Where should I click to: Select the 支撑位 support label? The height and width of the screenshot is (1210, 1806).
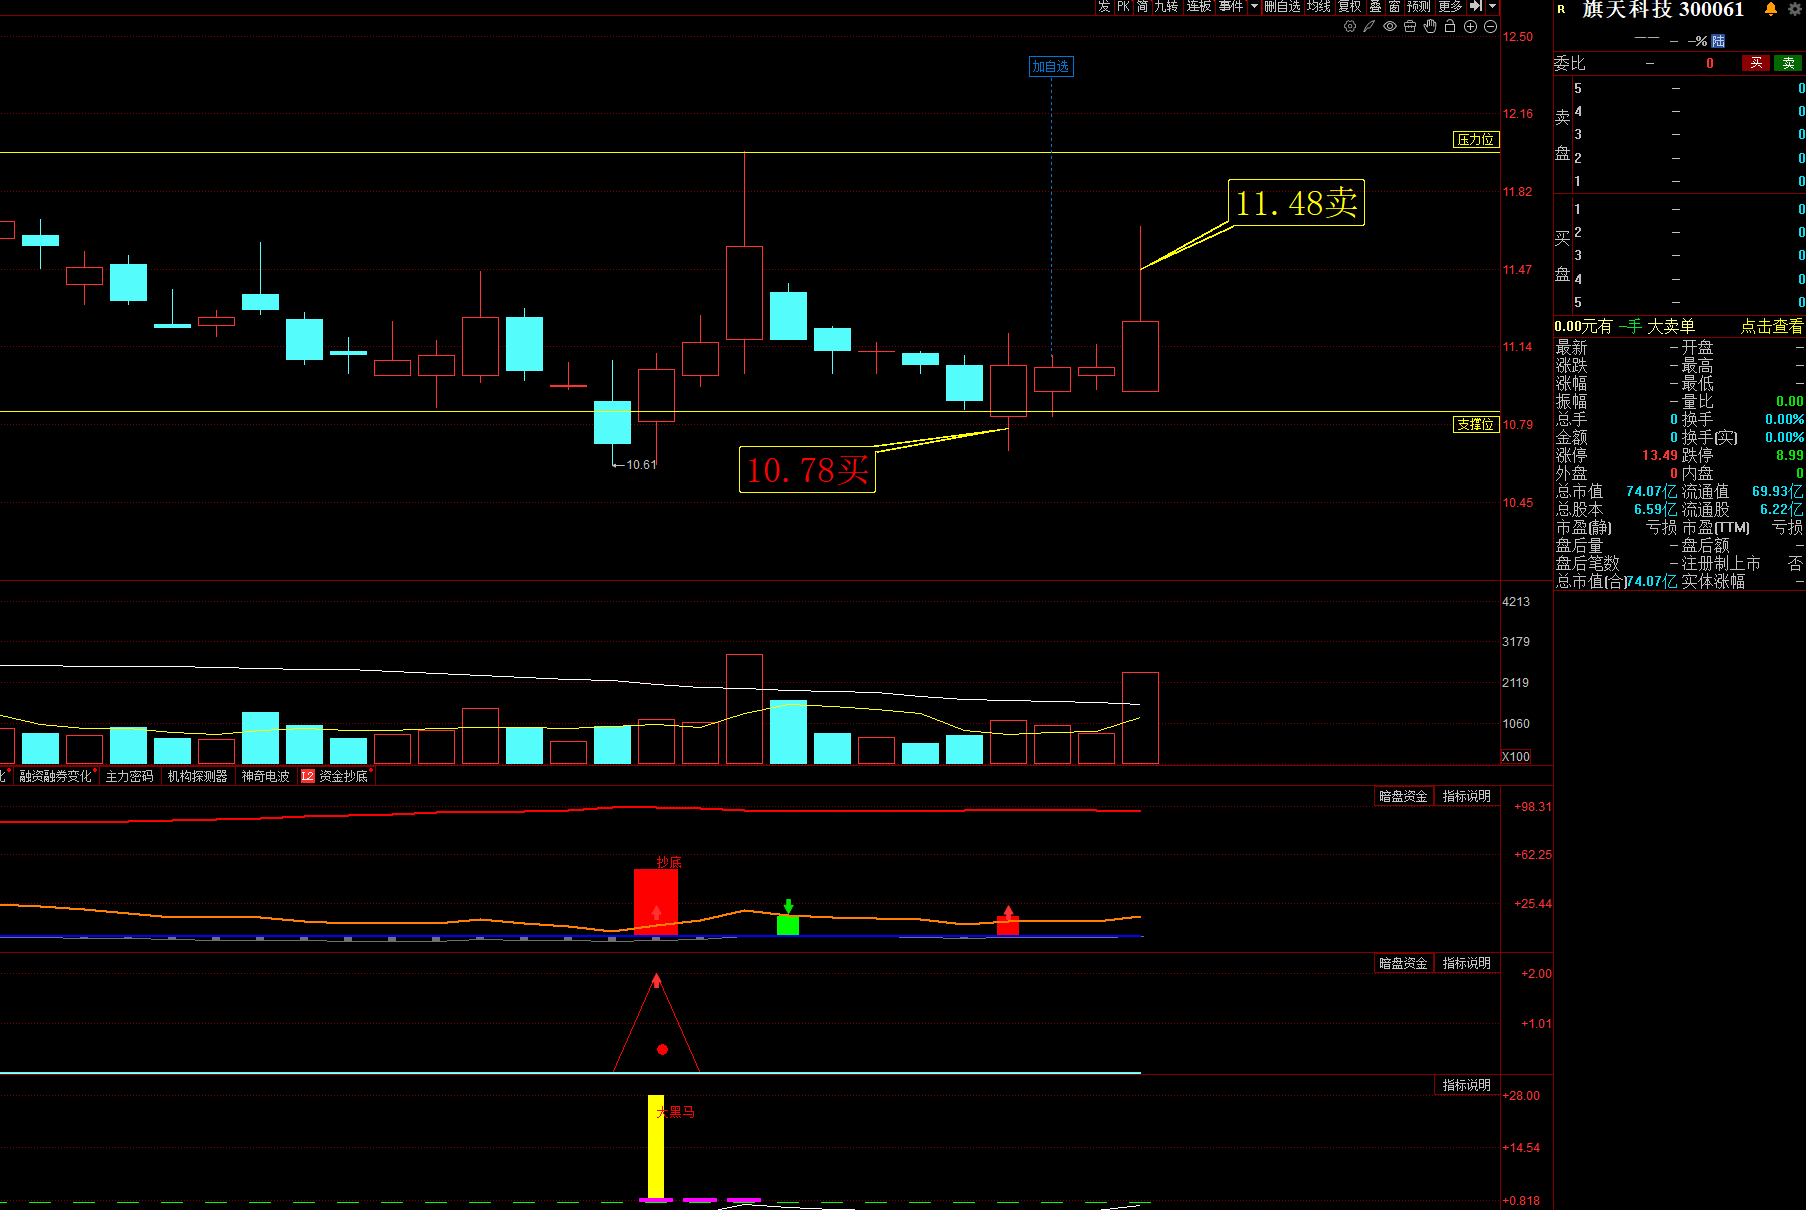[1476, 425]
